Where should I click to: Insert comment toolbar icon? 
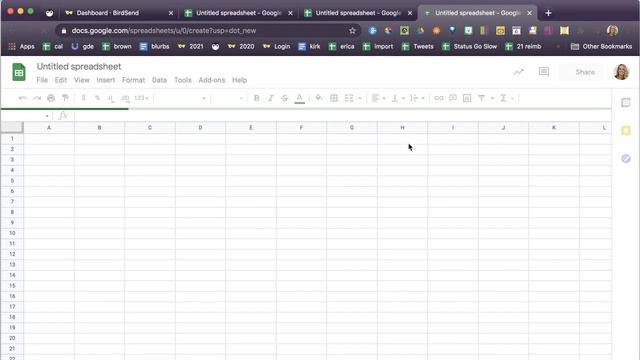(x=453, y=98)
